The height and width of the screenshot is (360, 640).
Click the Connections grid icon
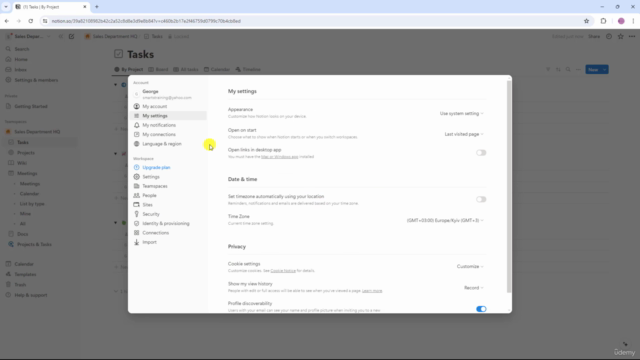[x=137, y=233]
